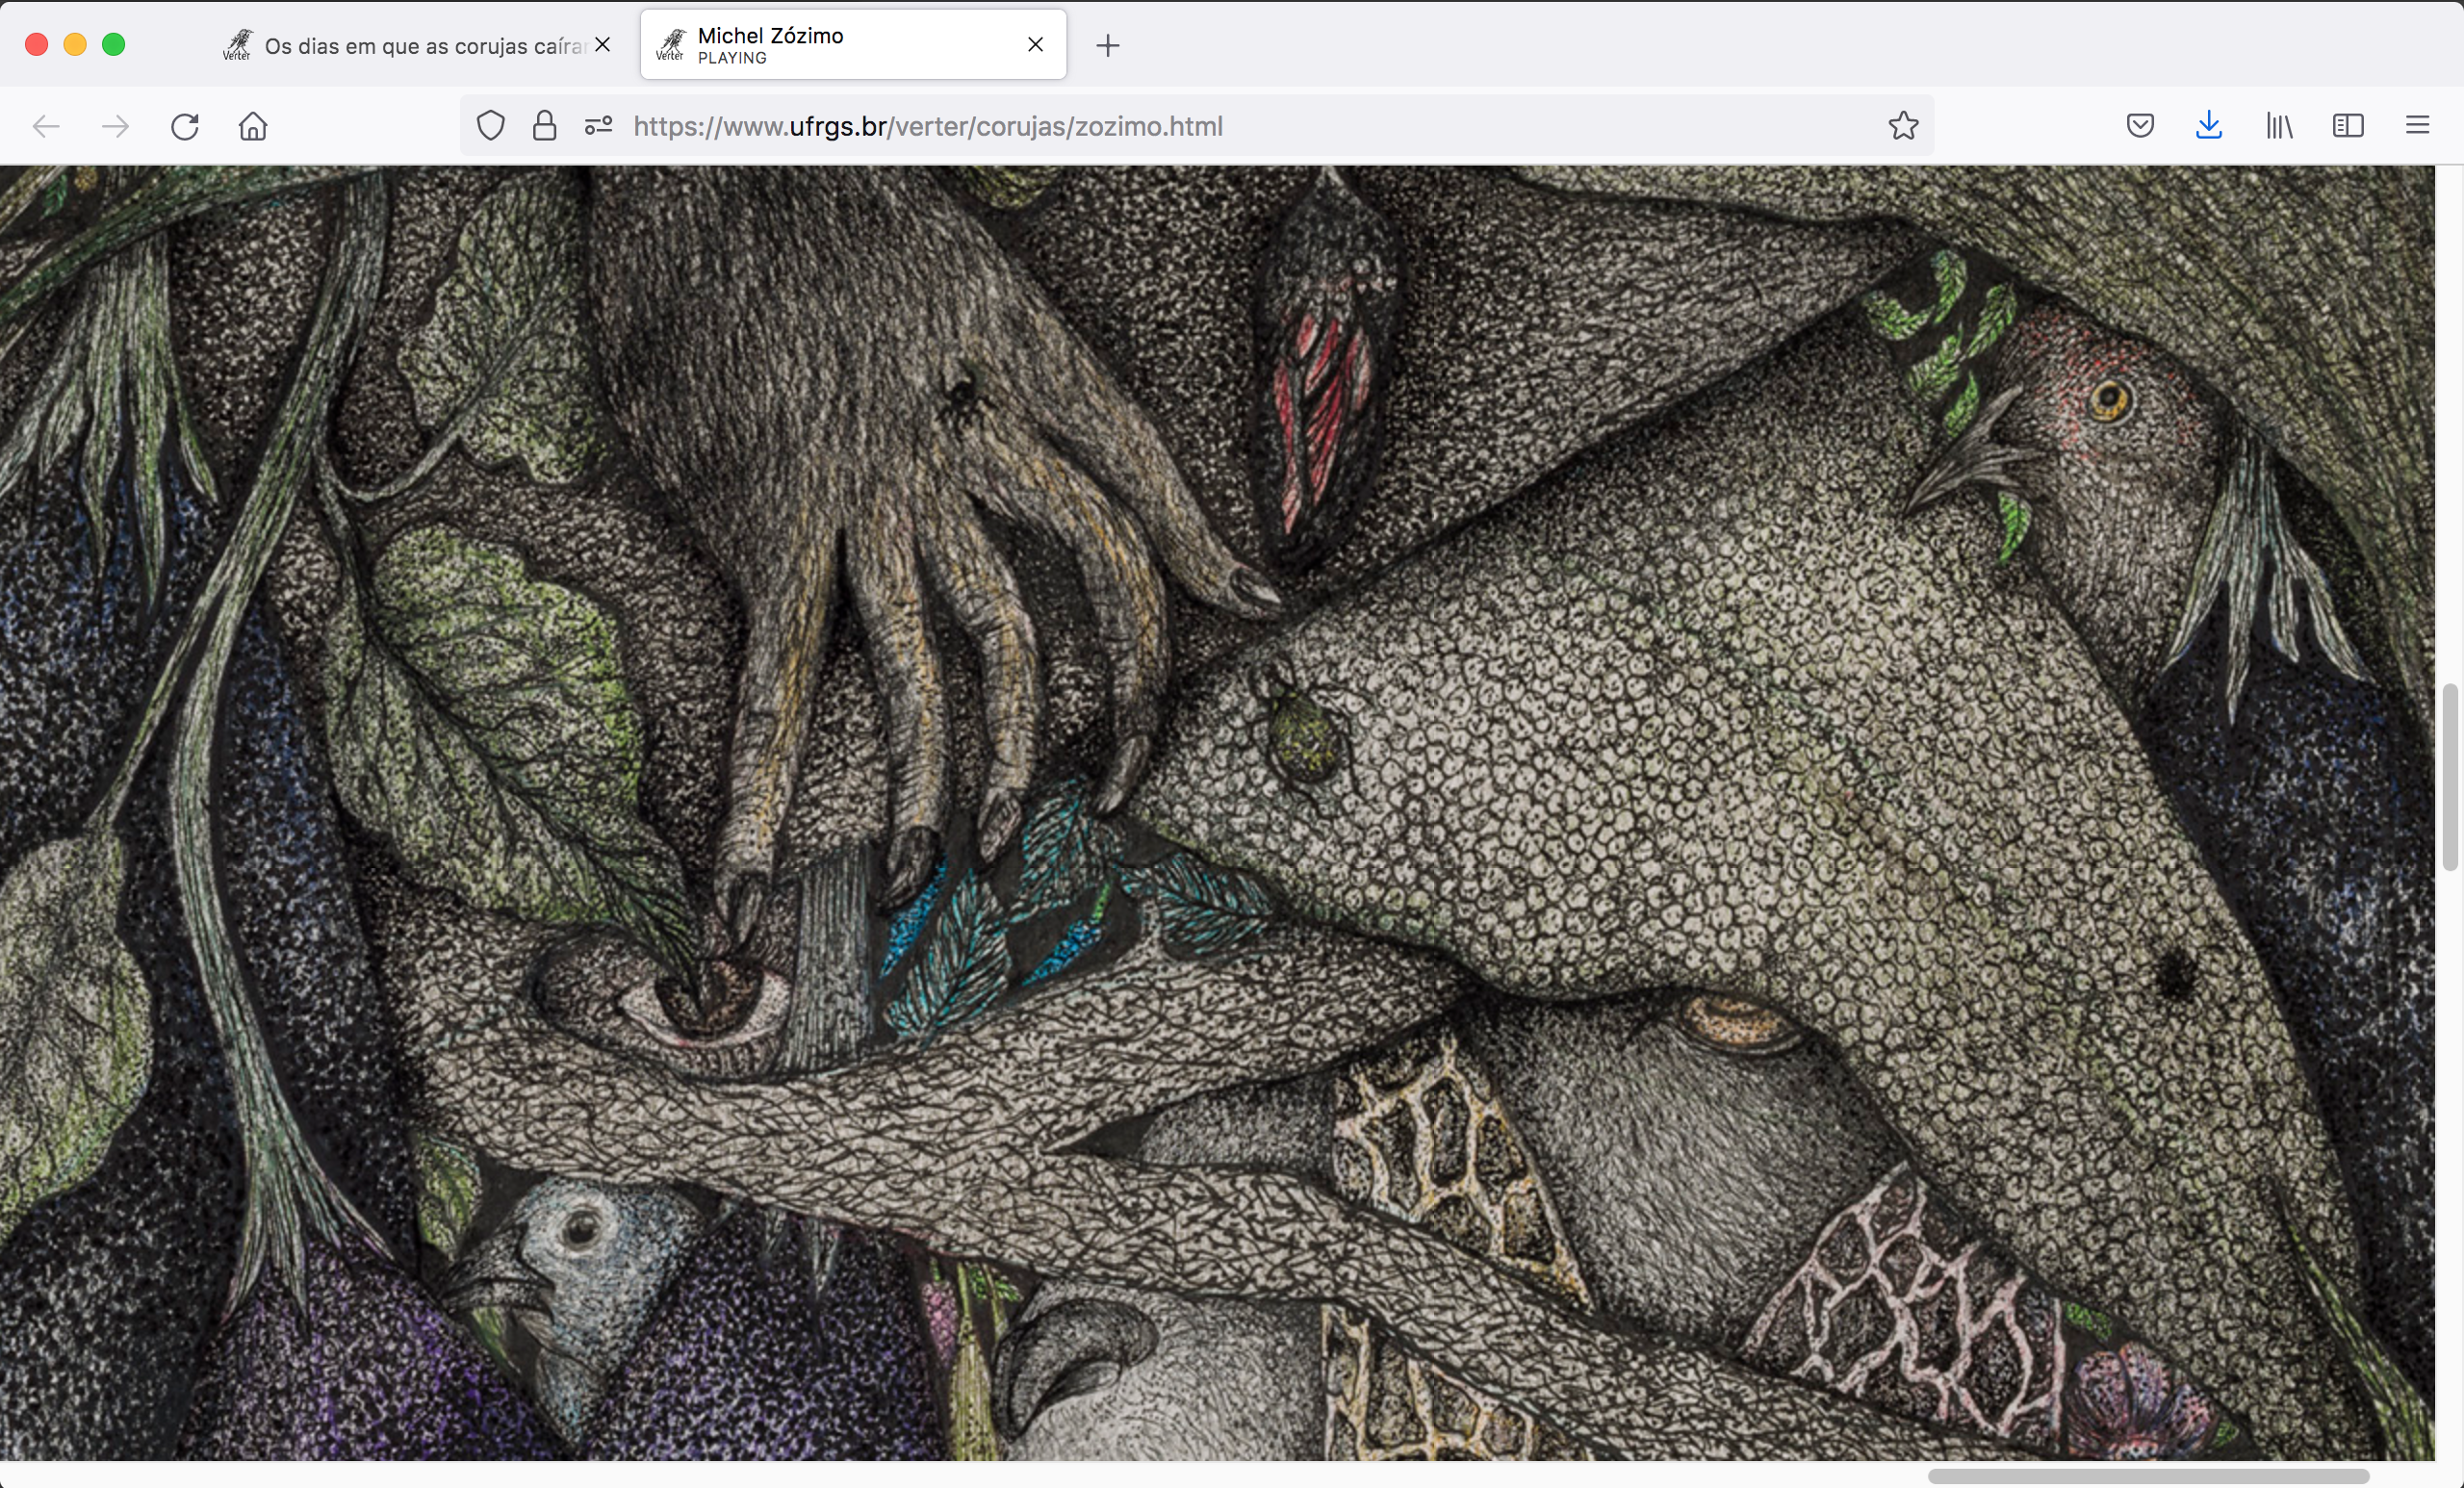Click the yellow window minimize button
Image resolution: width=2464 pixels, height=1488 pixels.
pos(75,45)
